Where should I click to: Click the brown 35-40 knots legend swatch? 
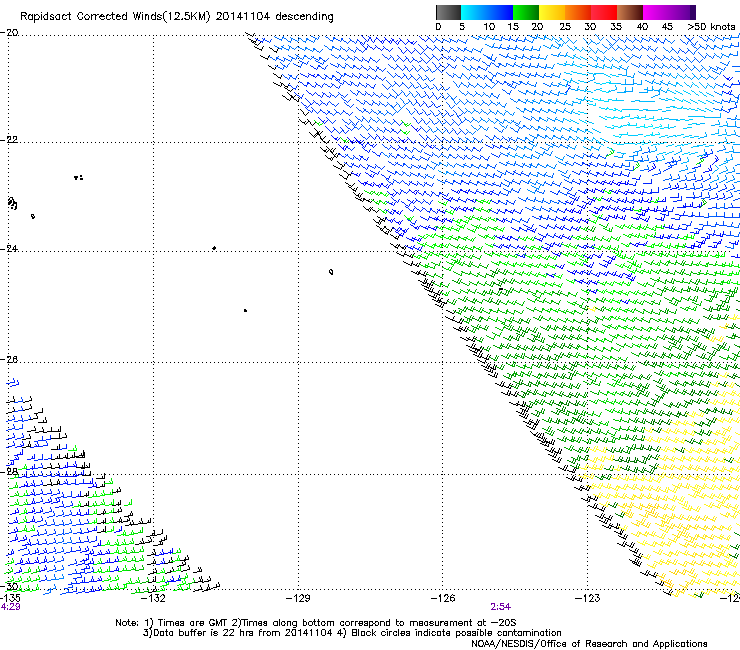630,12
